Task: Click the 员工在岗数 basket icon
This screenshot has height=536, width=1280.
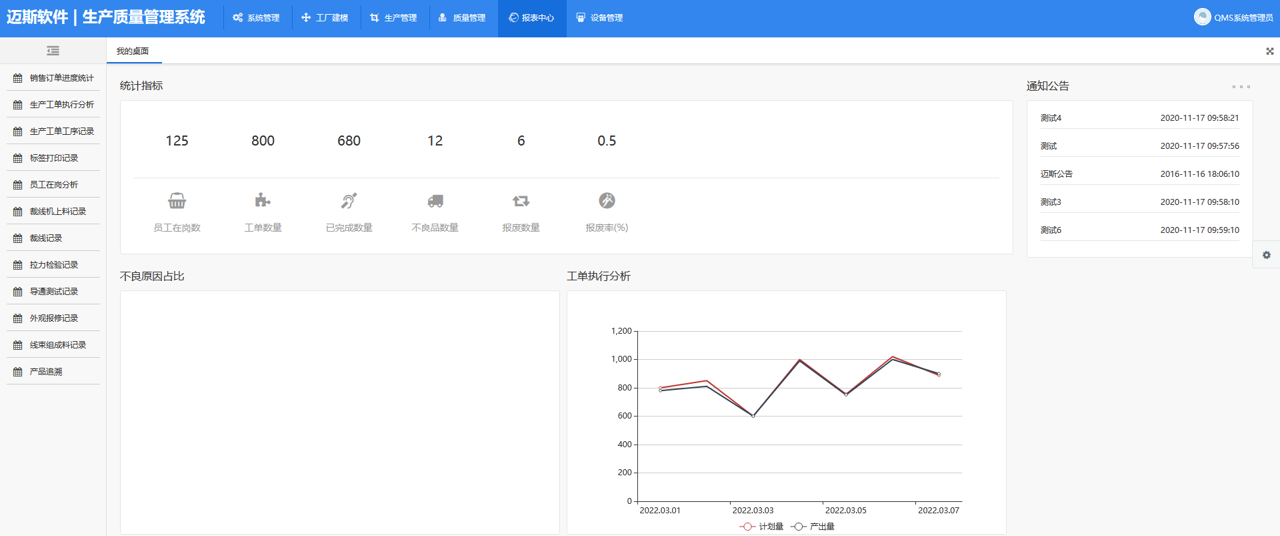Action: (x=177, y=201)
